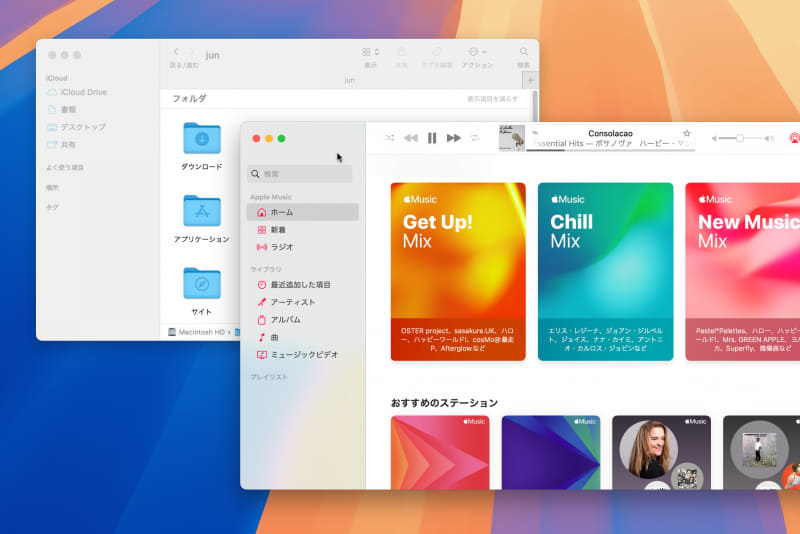
Task: Click Finder share toolbar icon
Action: [x=402, y=52]
